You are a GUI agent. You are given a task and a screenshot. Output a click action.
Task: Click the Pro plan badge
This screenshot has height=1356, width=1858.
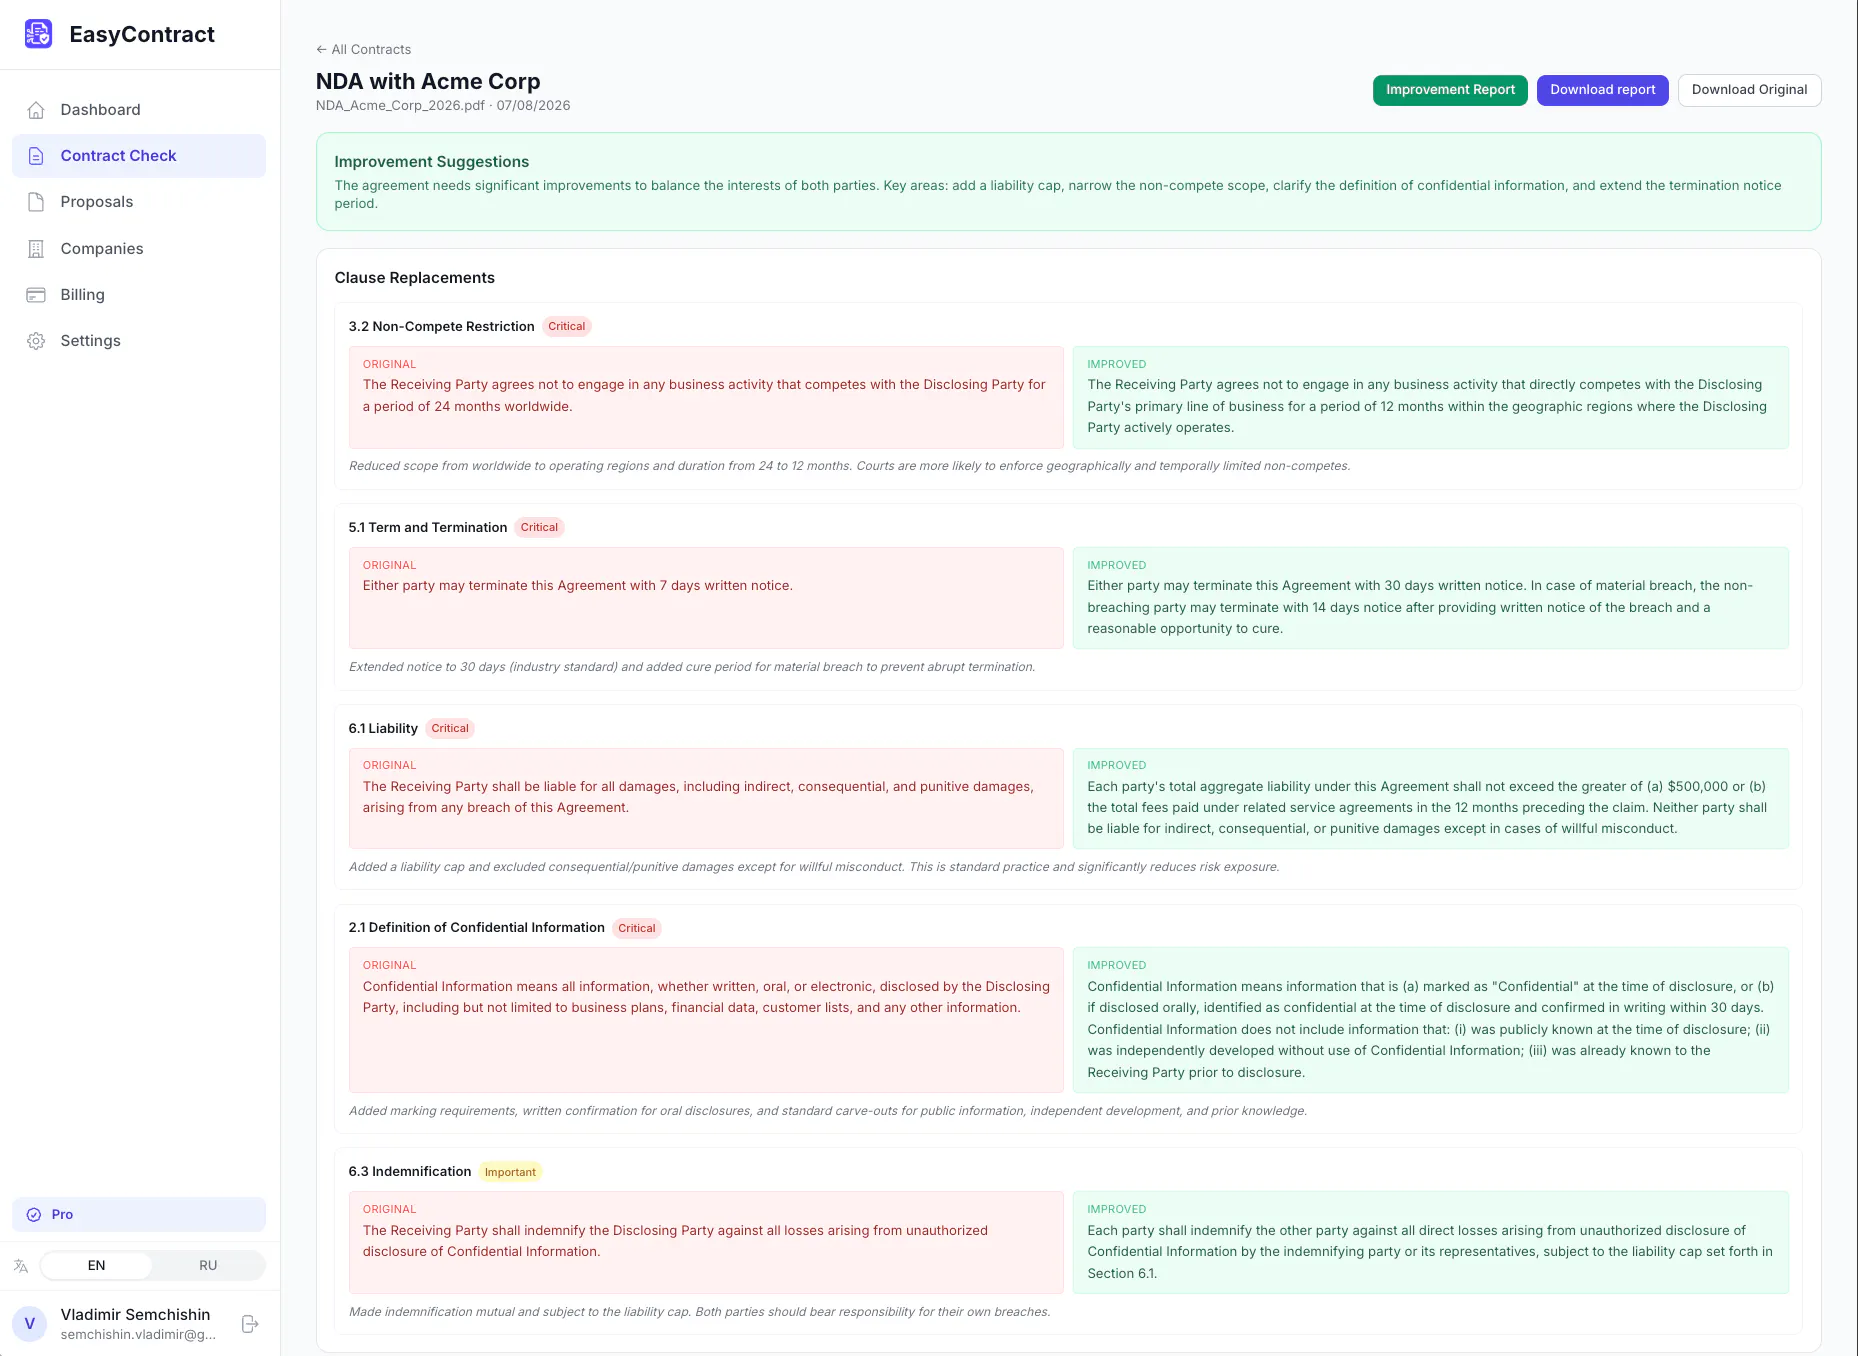click(x=139, y=1214)
